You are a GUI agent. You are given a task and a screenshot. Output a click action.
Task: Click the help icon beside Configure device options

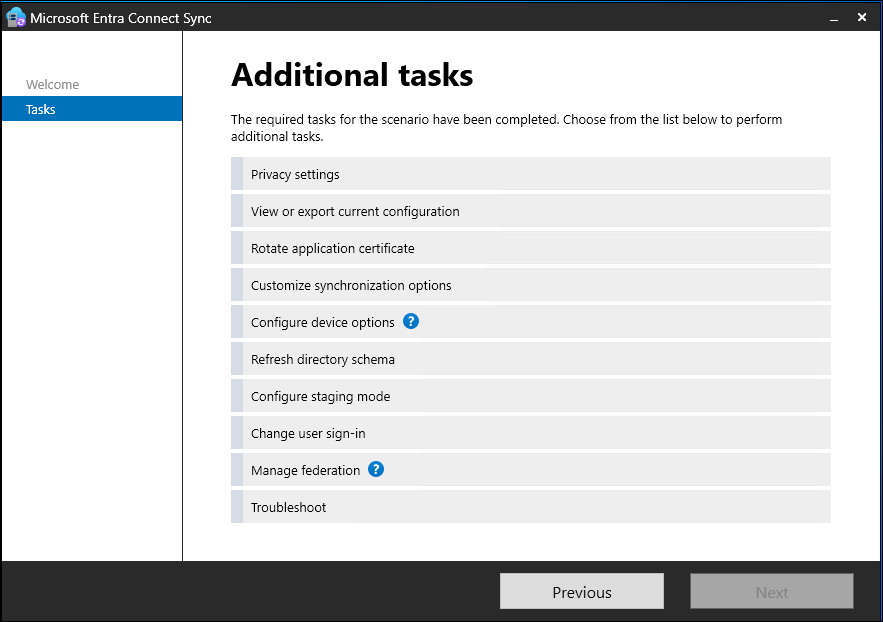click(410, 322)
